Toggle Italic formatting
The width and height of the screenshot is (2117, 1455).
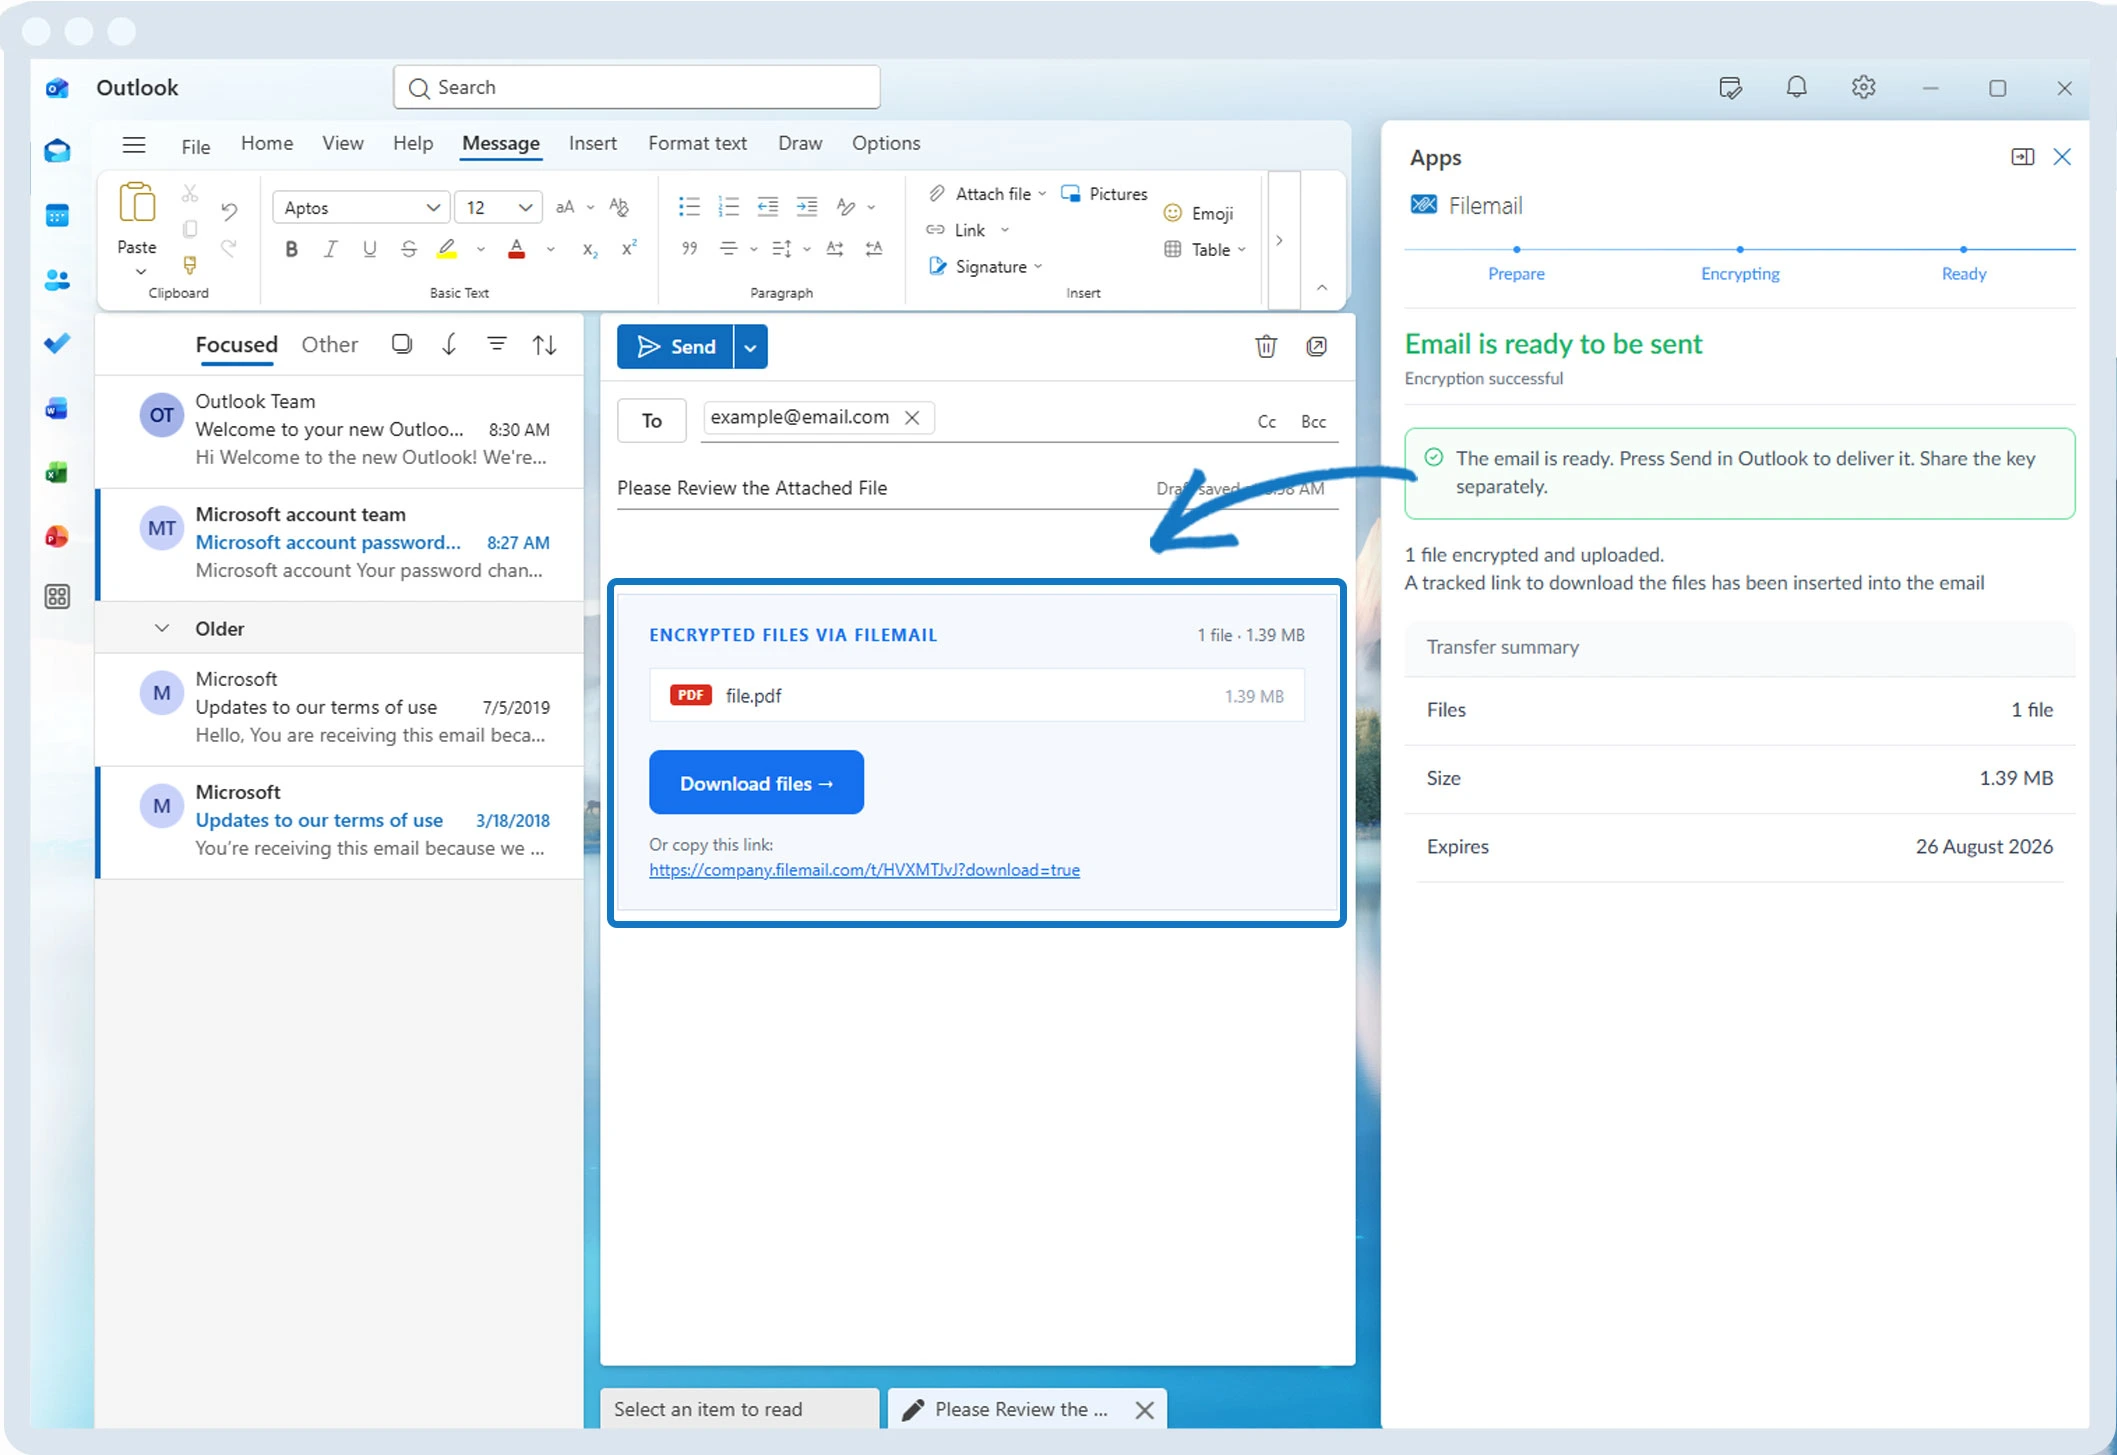(x=330, y=249)
